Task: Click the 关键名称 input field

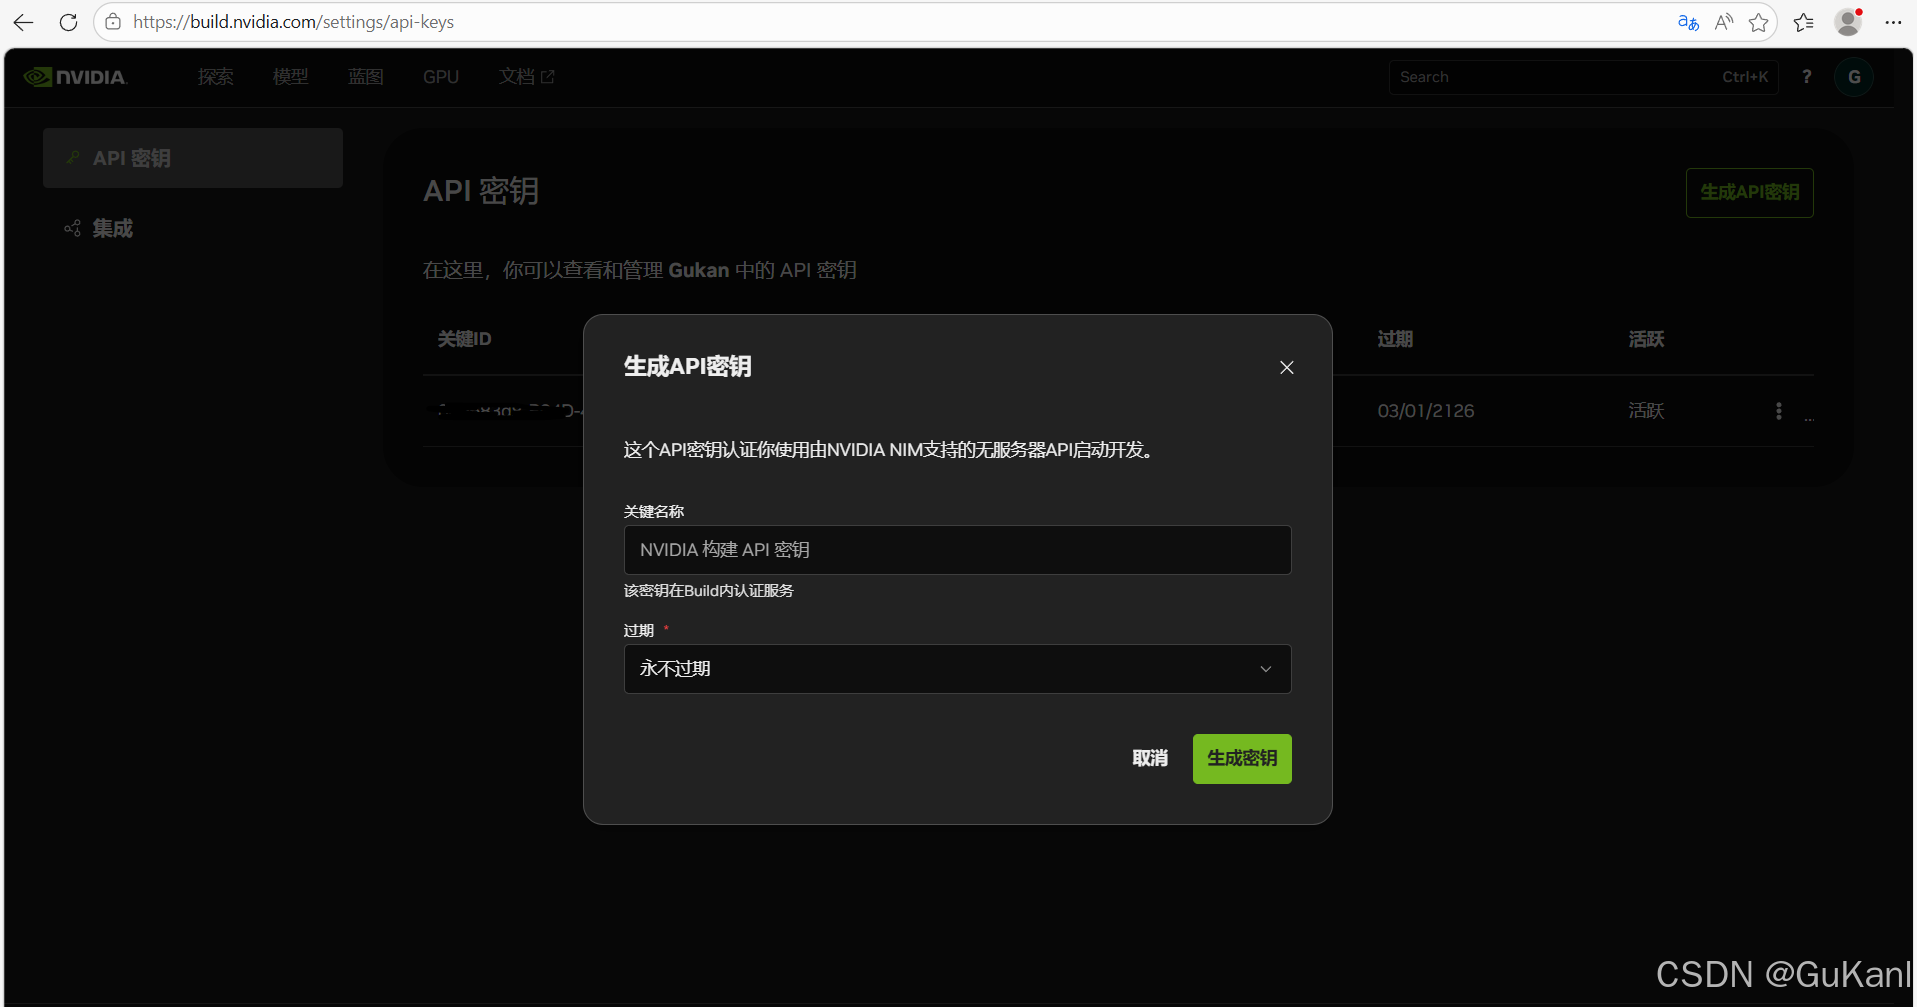Action: click(957, 550)
